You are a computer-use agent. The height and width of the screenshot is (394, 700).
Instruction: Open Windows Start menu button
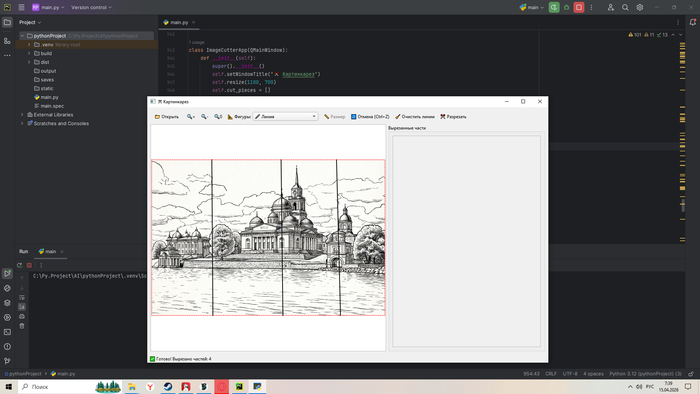point(8,386)
